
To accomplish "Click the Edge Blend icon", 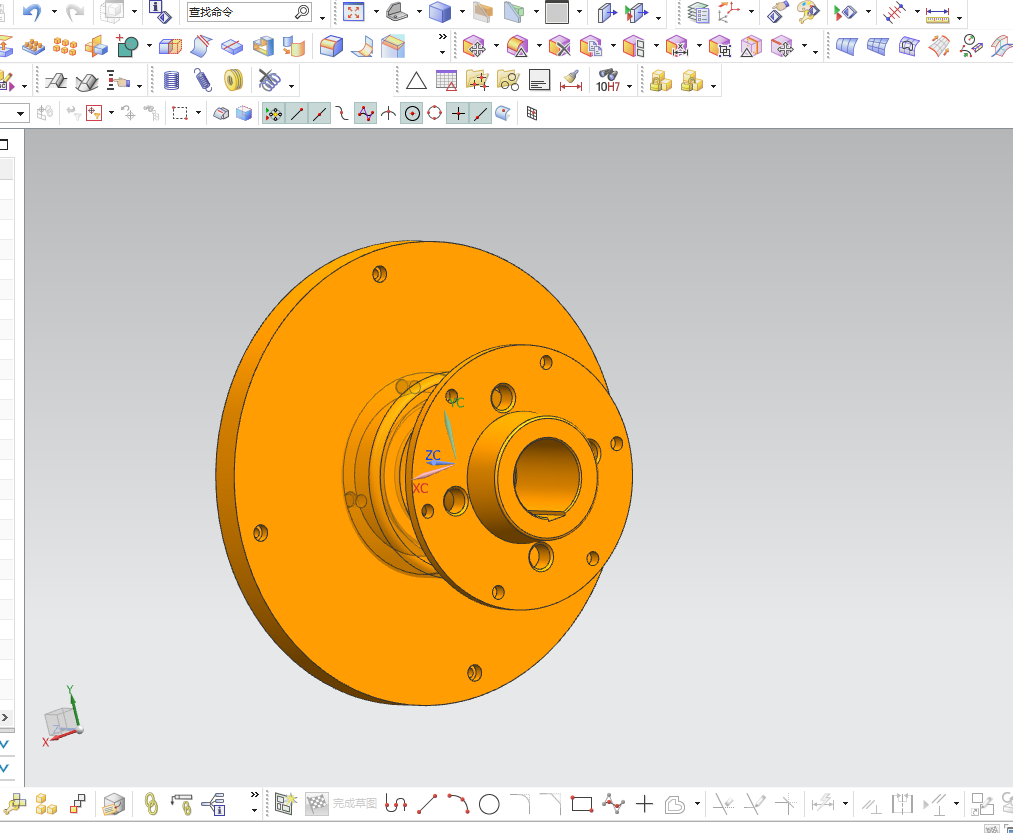I will click(331, 46).
